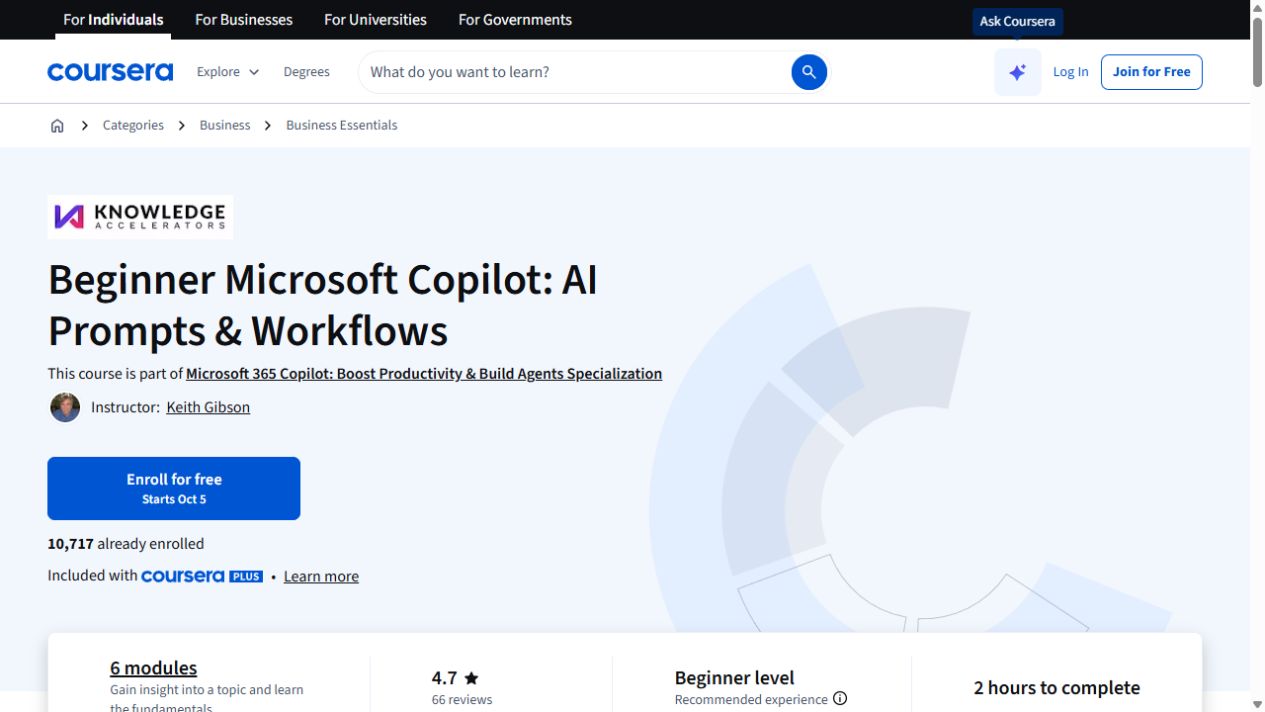Open the Business breadcrumb link

(225, 125)
